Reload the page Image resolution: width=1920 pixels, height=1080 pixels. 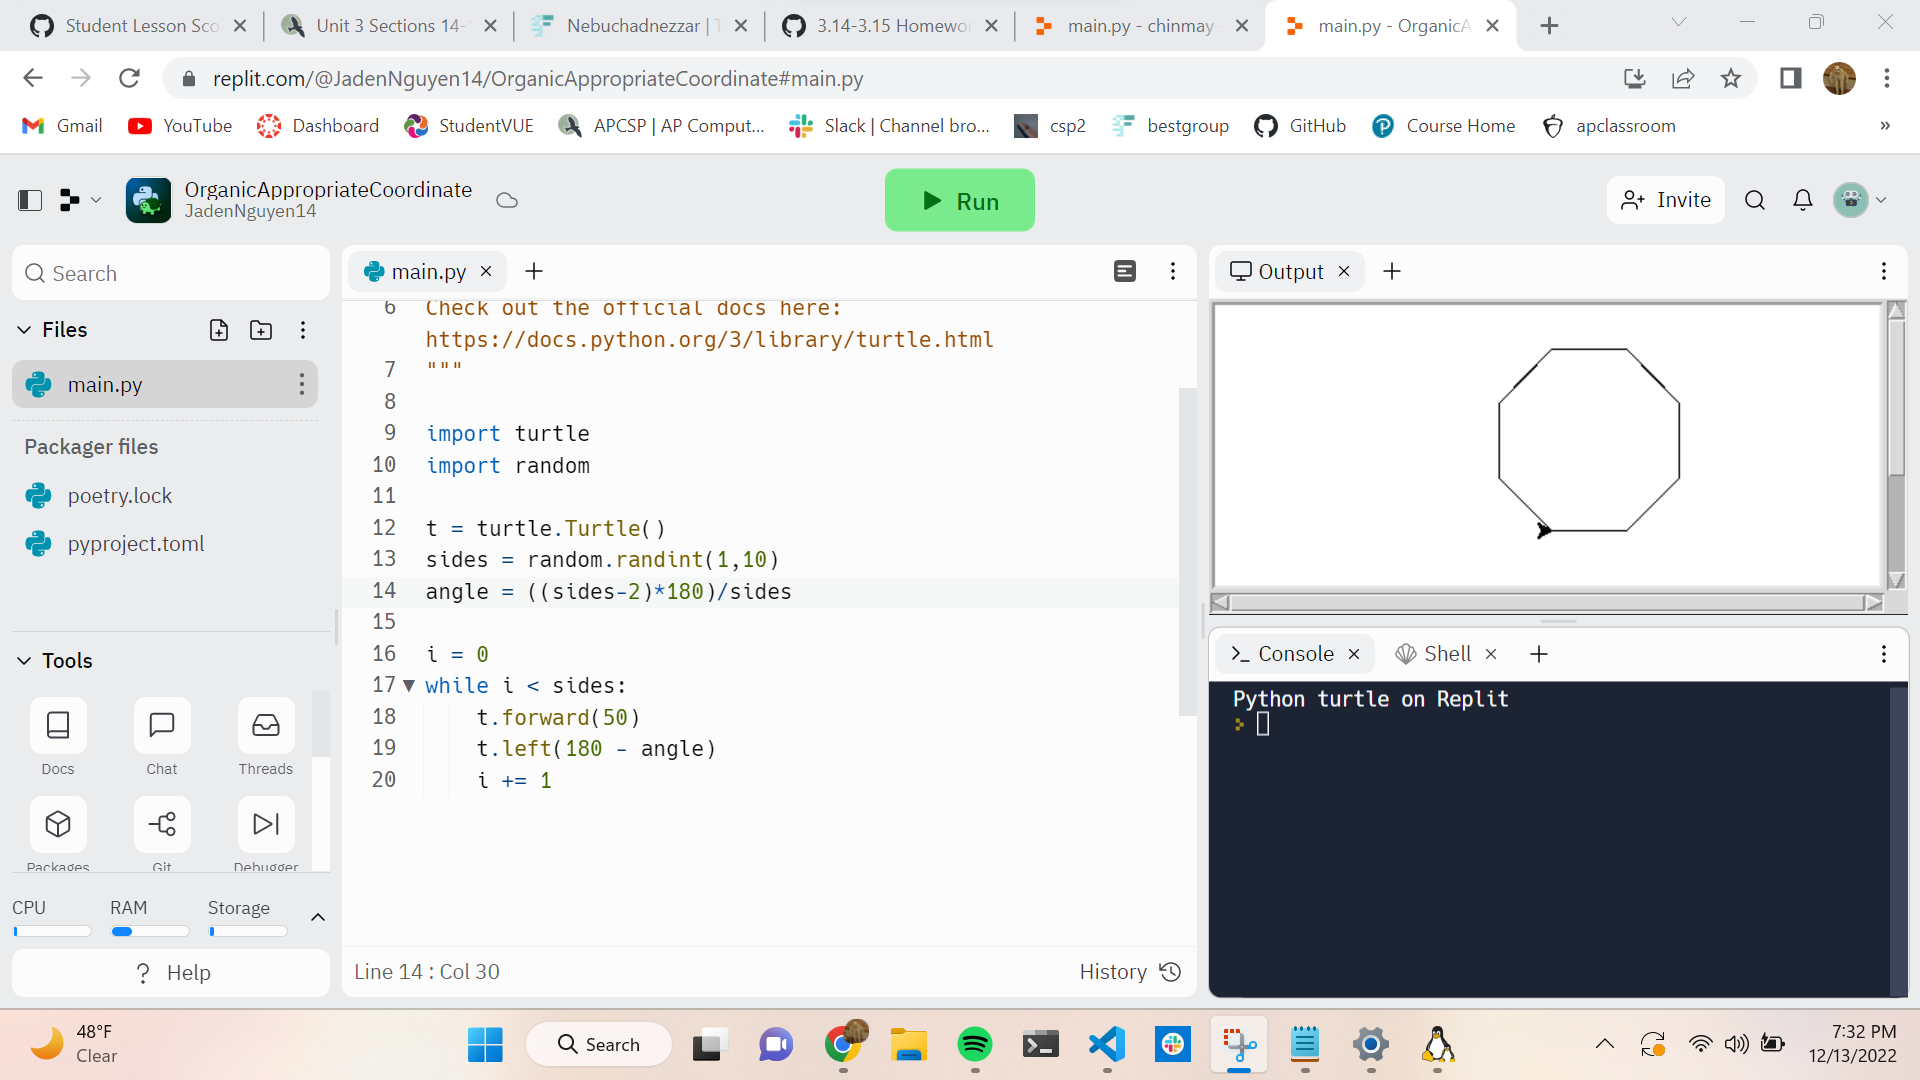[129, 78]
